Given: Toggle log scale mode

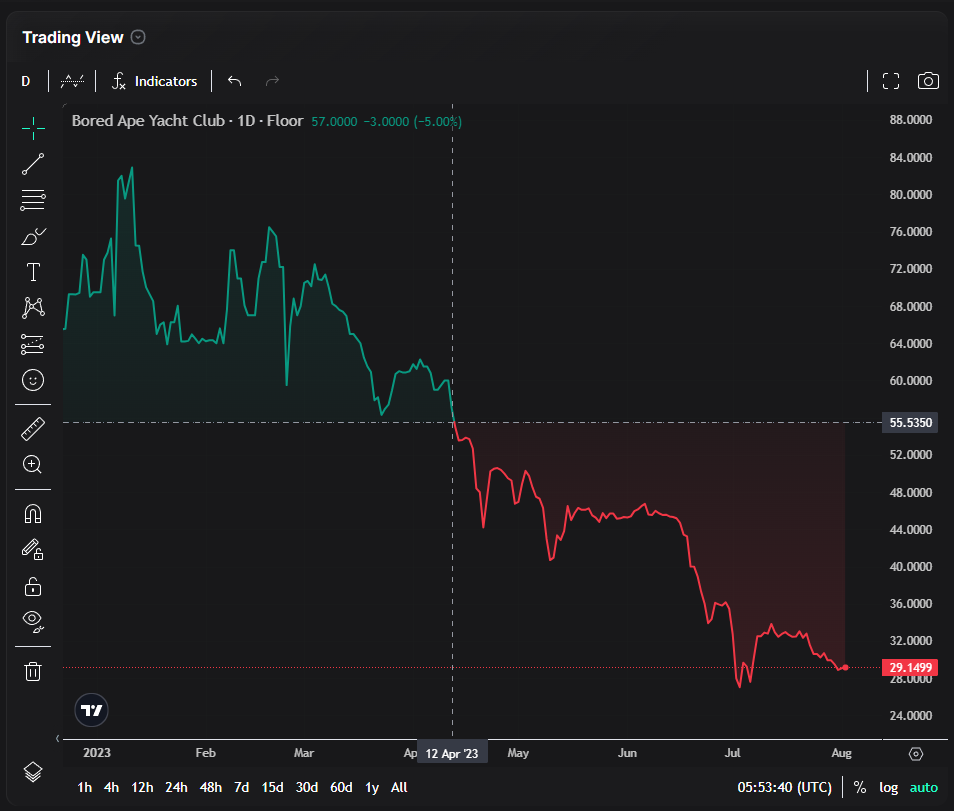Looking at the screenshot, I should click(x=888, y=787).
